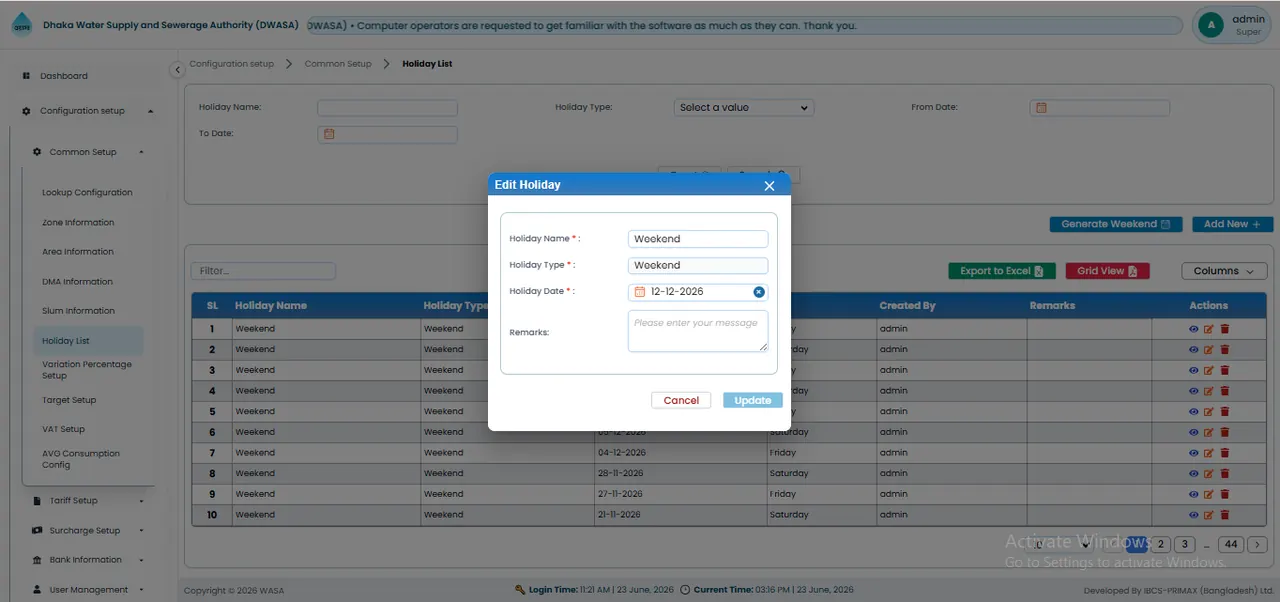Click the Holiday Name field in the dialog
The image size is (1280, 602).
698,239
